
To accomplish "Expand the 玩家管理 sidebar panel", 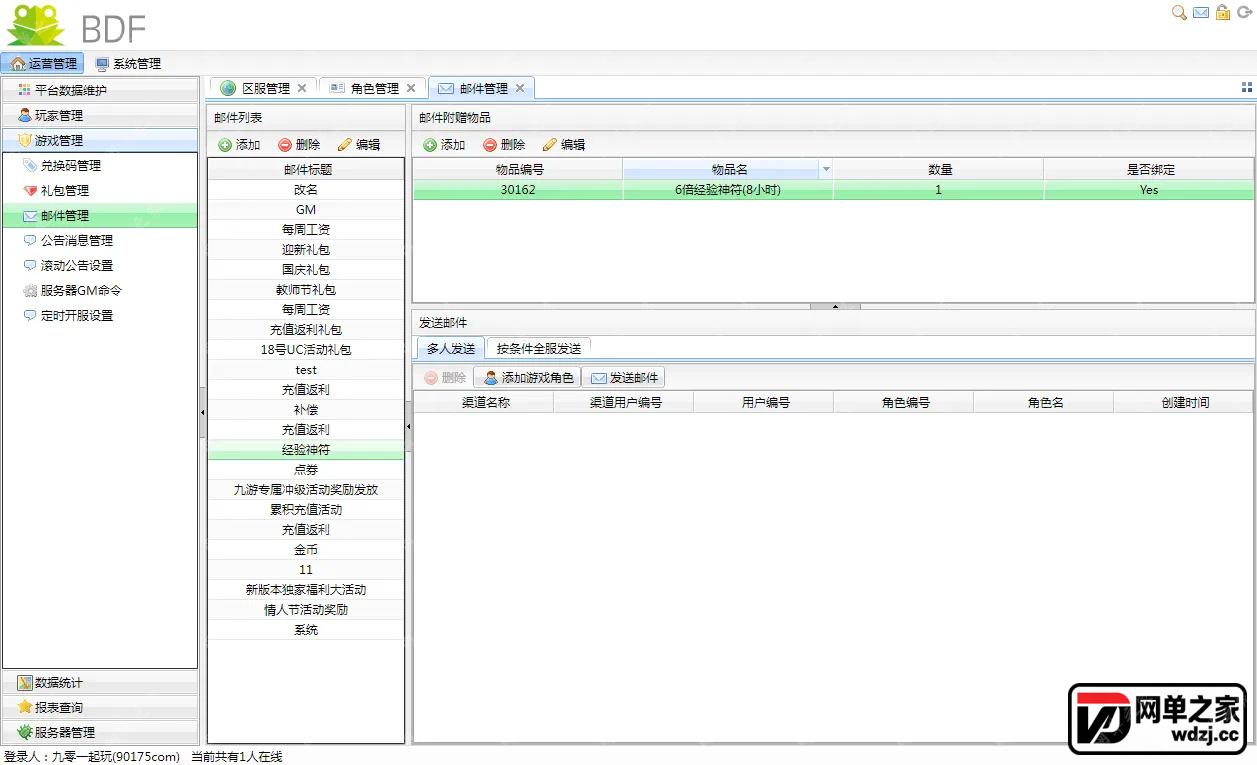I will pyautogui.click(x=100, y=115).
